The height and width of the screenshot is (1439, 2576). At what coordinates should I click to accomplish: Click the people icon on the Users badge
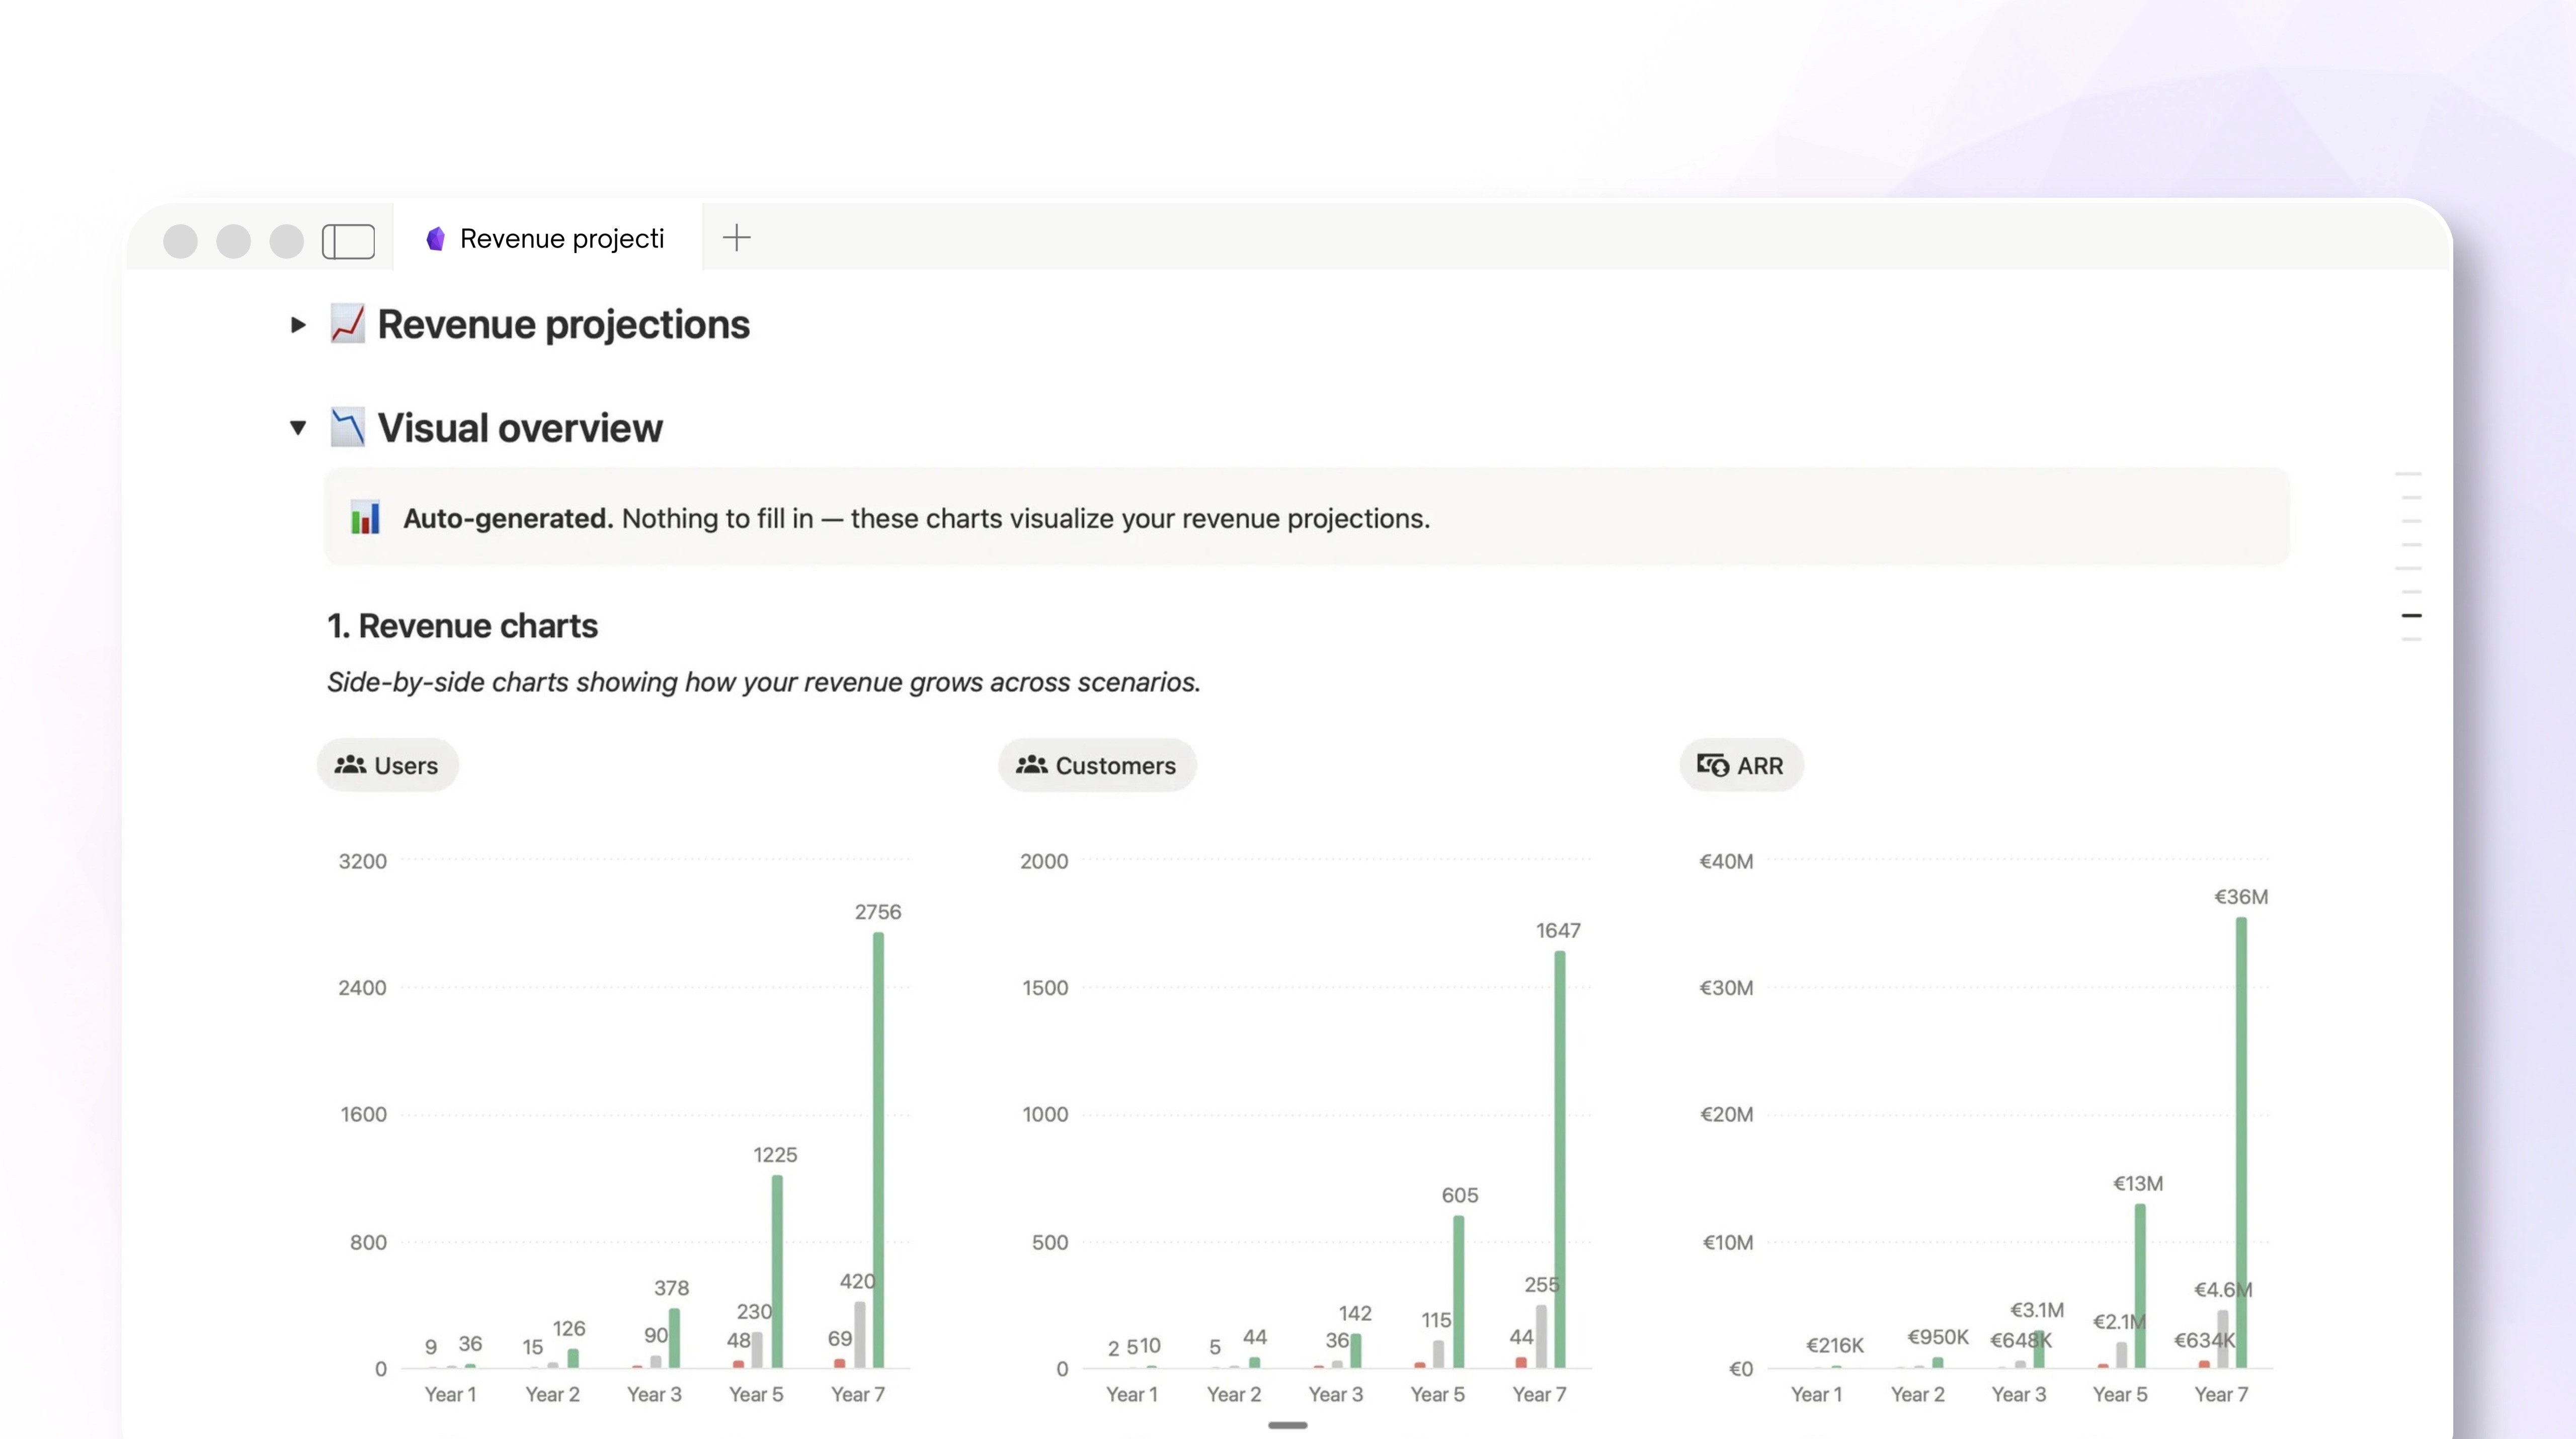(349, 764)
